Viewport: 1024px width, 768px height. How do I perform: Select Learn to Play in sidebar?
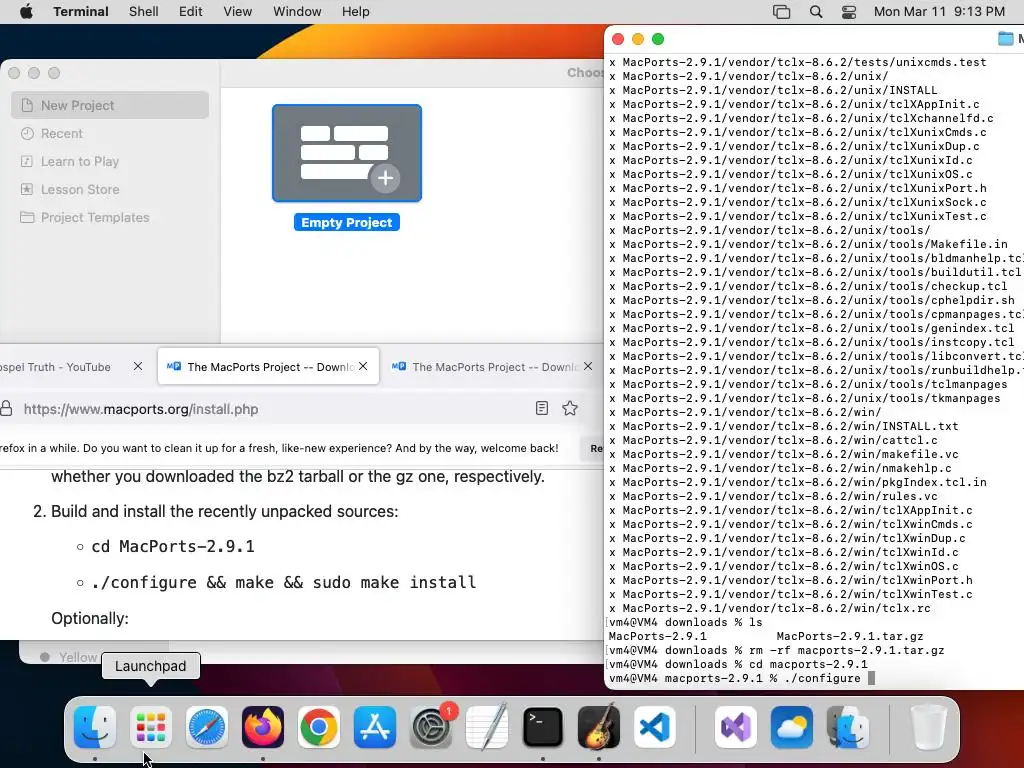[x=110, y=161]
